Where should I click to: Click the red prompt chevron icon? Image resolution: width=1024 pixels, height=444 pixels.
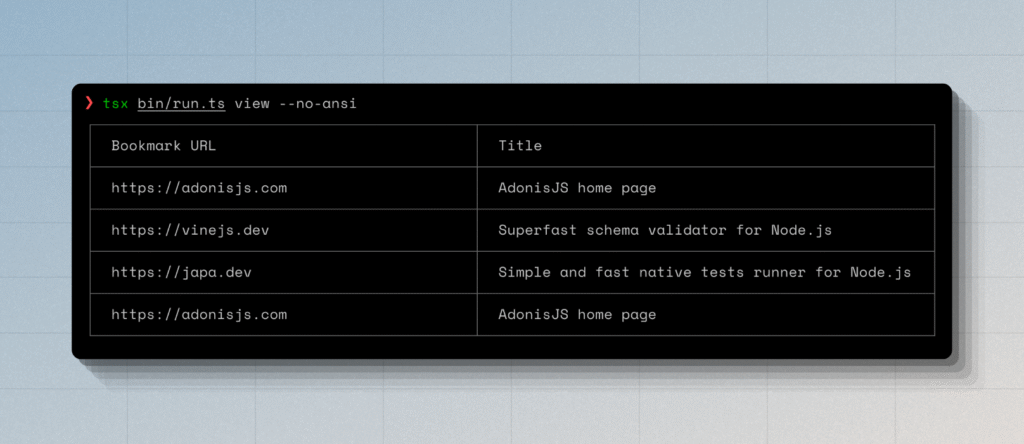(x=89, y=104)
